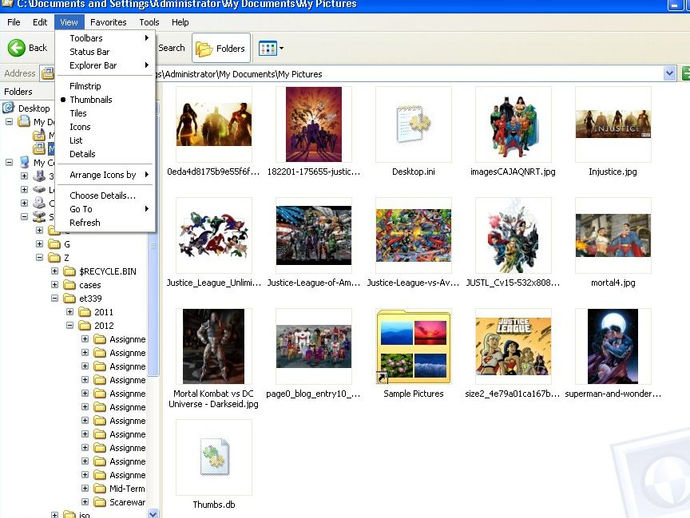Click the JUSTL_Cv15-532x808... file name

tap(513, 283)
